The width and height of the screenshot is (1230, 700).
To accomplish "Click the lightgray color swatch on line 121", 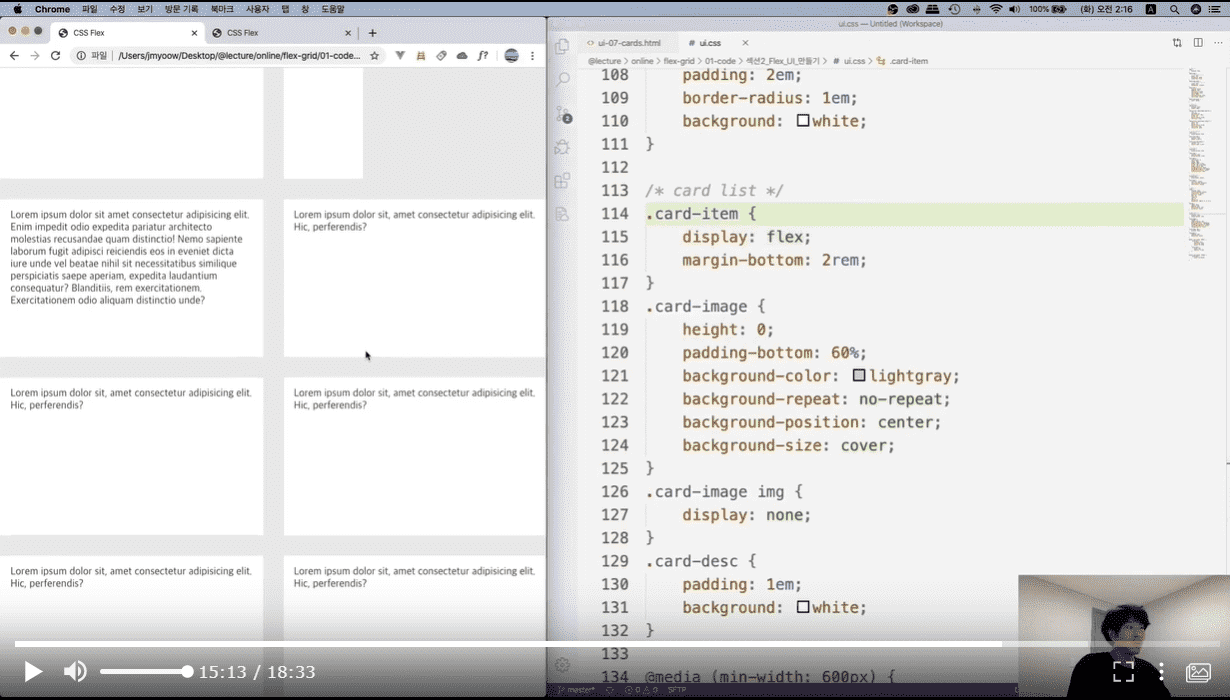I will coord(859,376).
